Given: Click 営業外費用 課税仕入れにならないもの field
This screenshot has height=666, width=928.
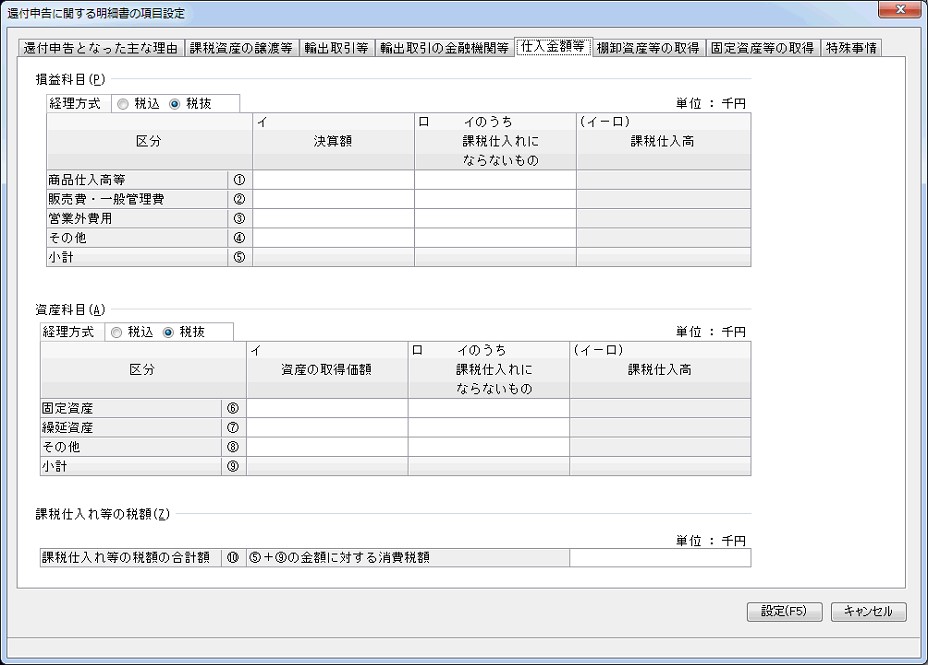Looking at the screenshot, I should click(495, 218).
